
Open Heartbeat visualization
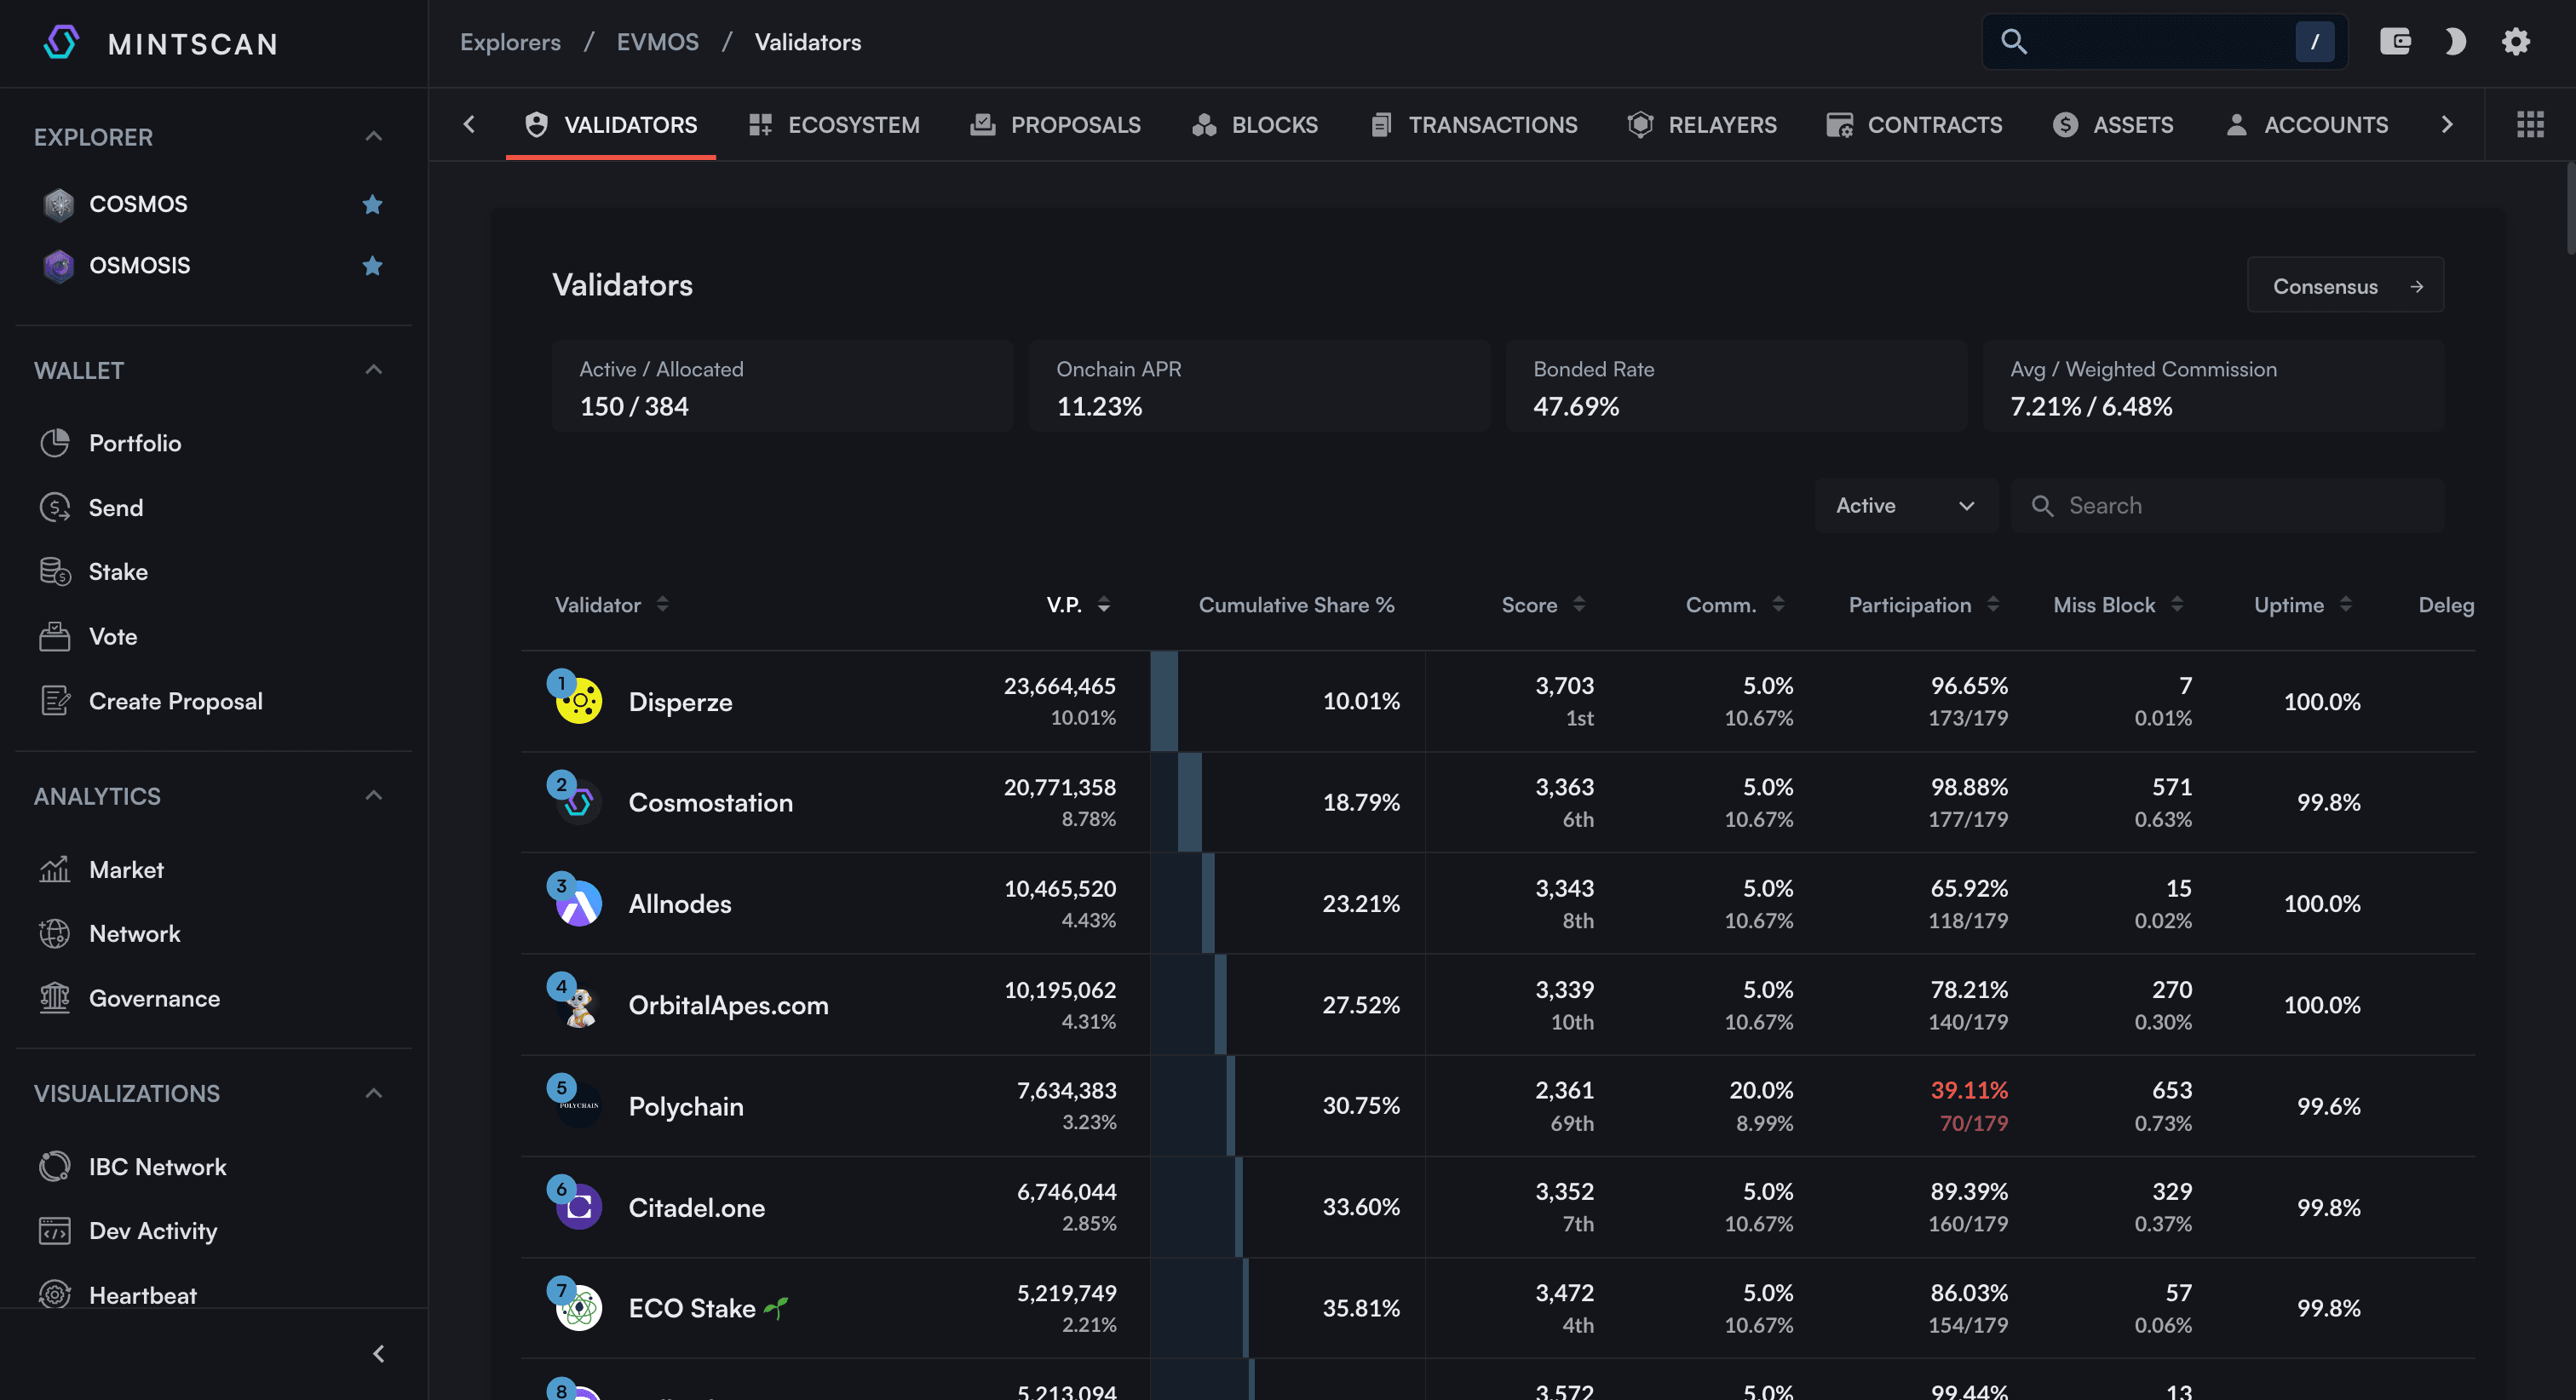click(x=142, y=1295)
